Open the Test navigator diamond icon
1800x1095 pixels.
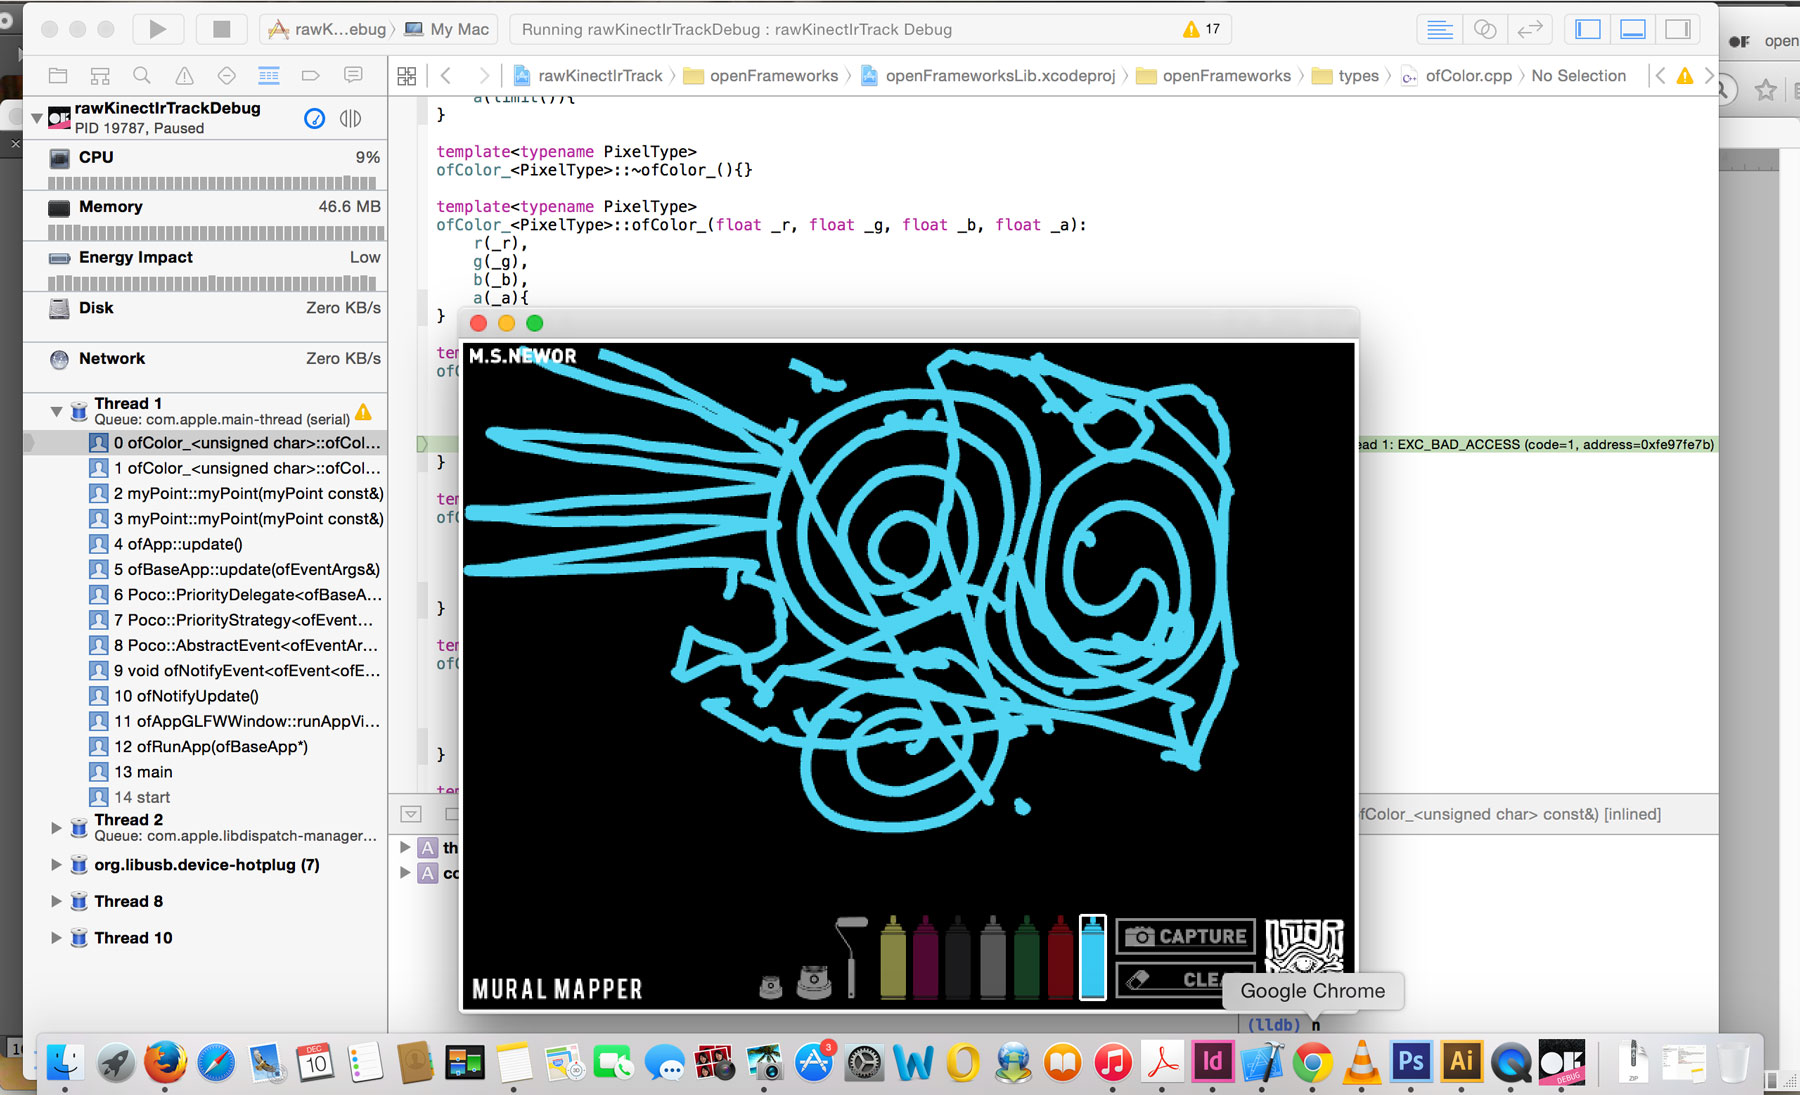(x=226, y=75)
